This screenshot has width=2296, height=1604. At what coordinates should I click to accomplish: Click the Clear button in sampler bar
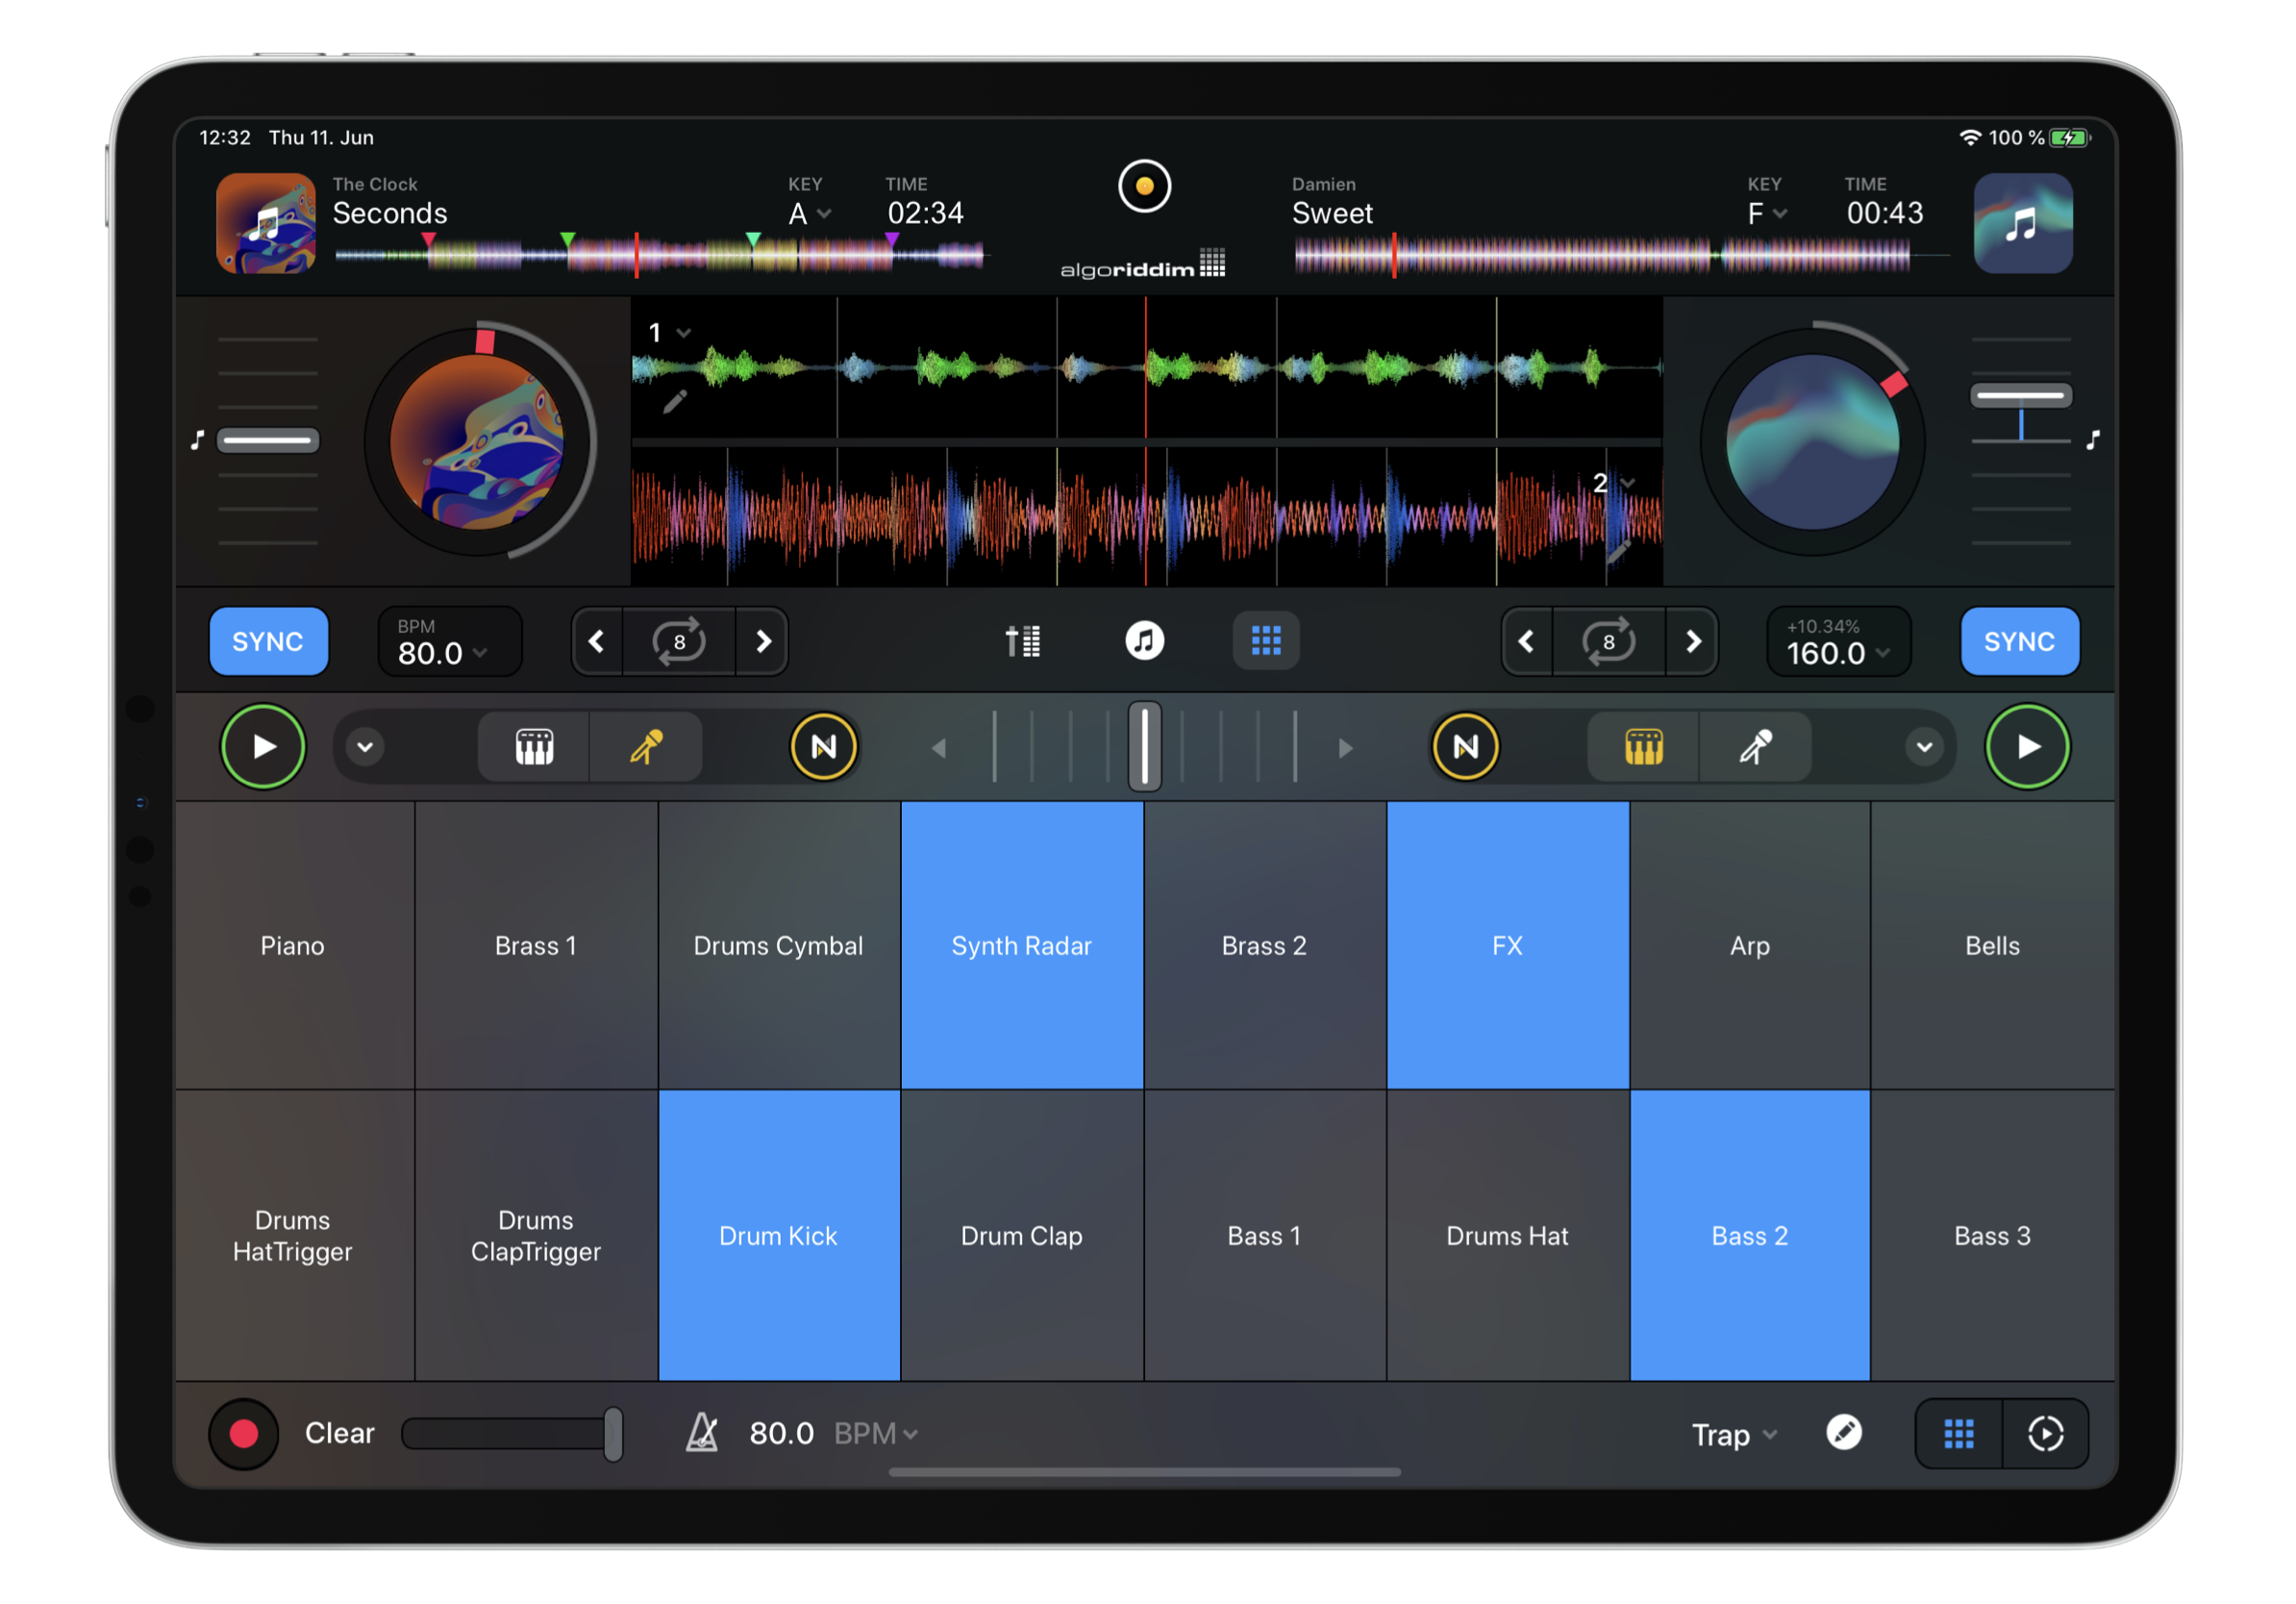tap(339, 1433)
